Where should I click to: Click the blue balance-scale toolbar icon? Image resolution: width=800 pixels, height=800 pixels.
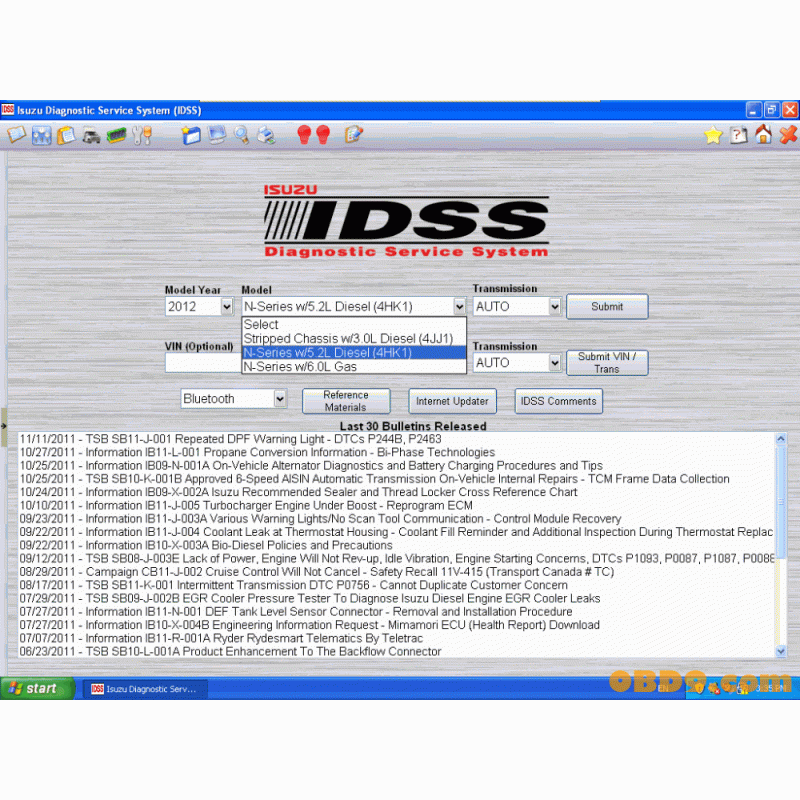click(x=41, y=136)
